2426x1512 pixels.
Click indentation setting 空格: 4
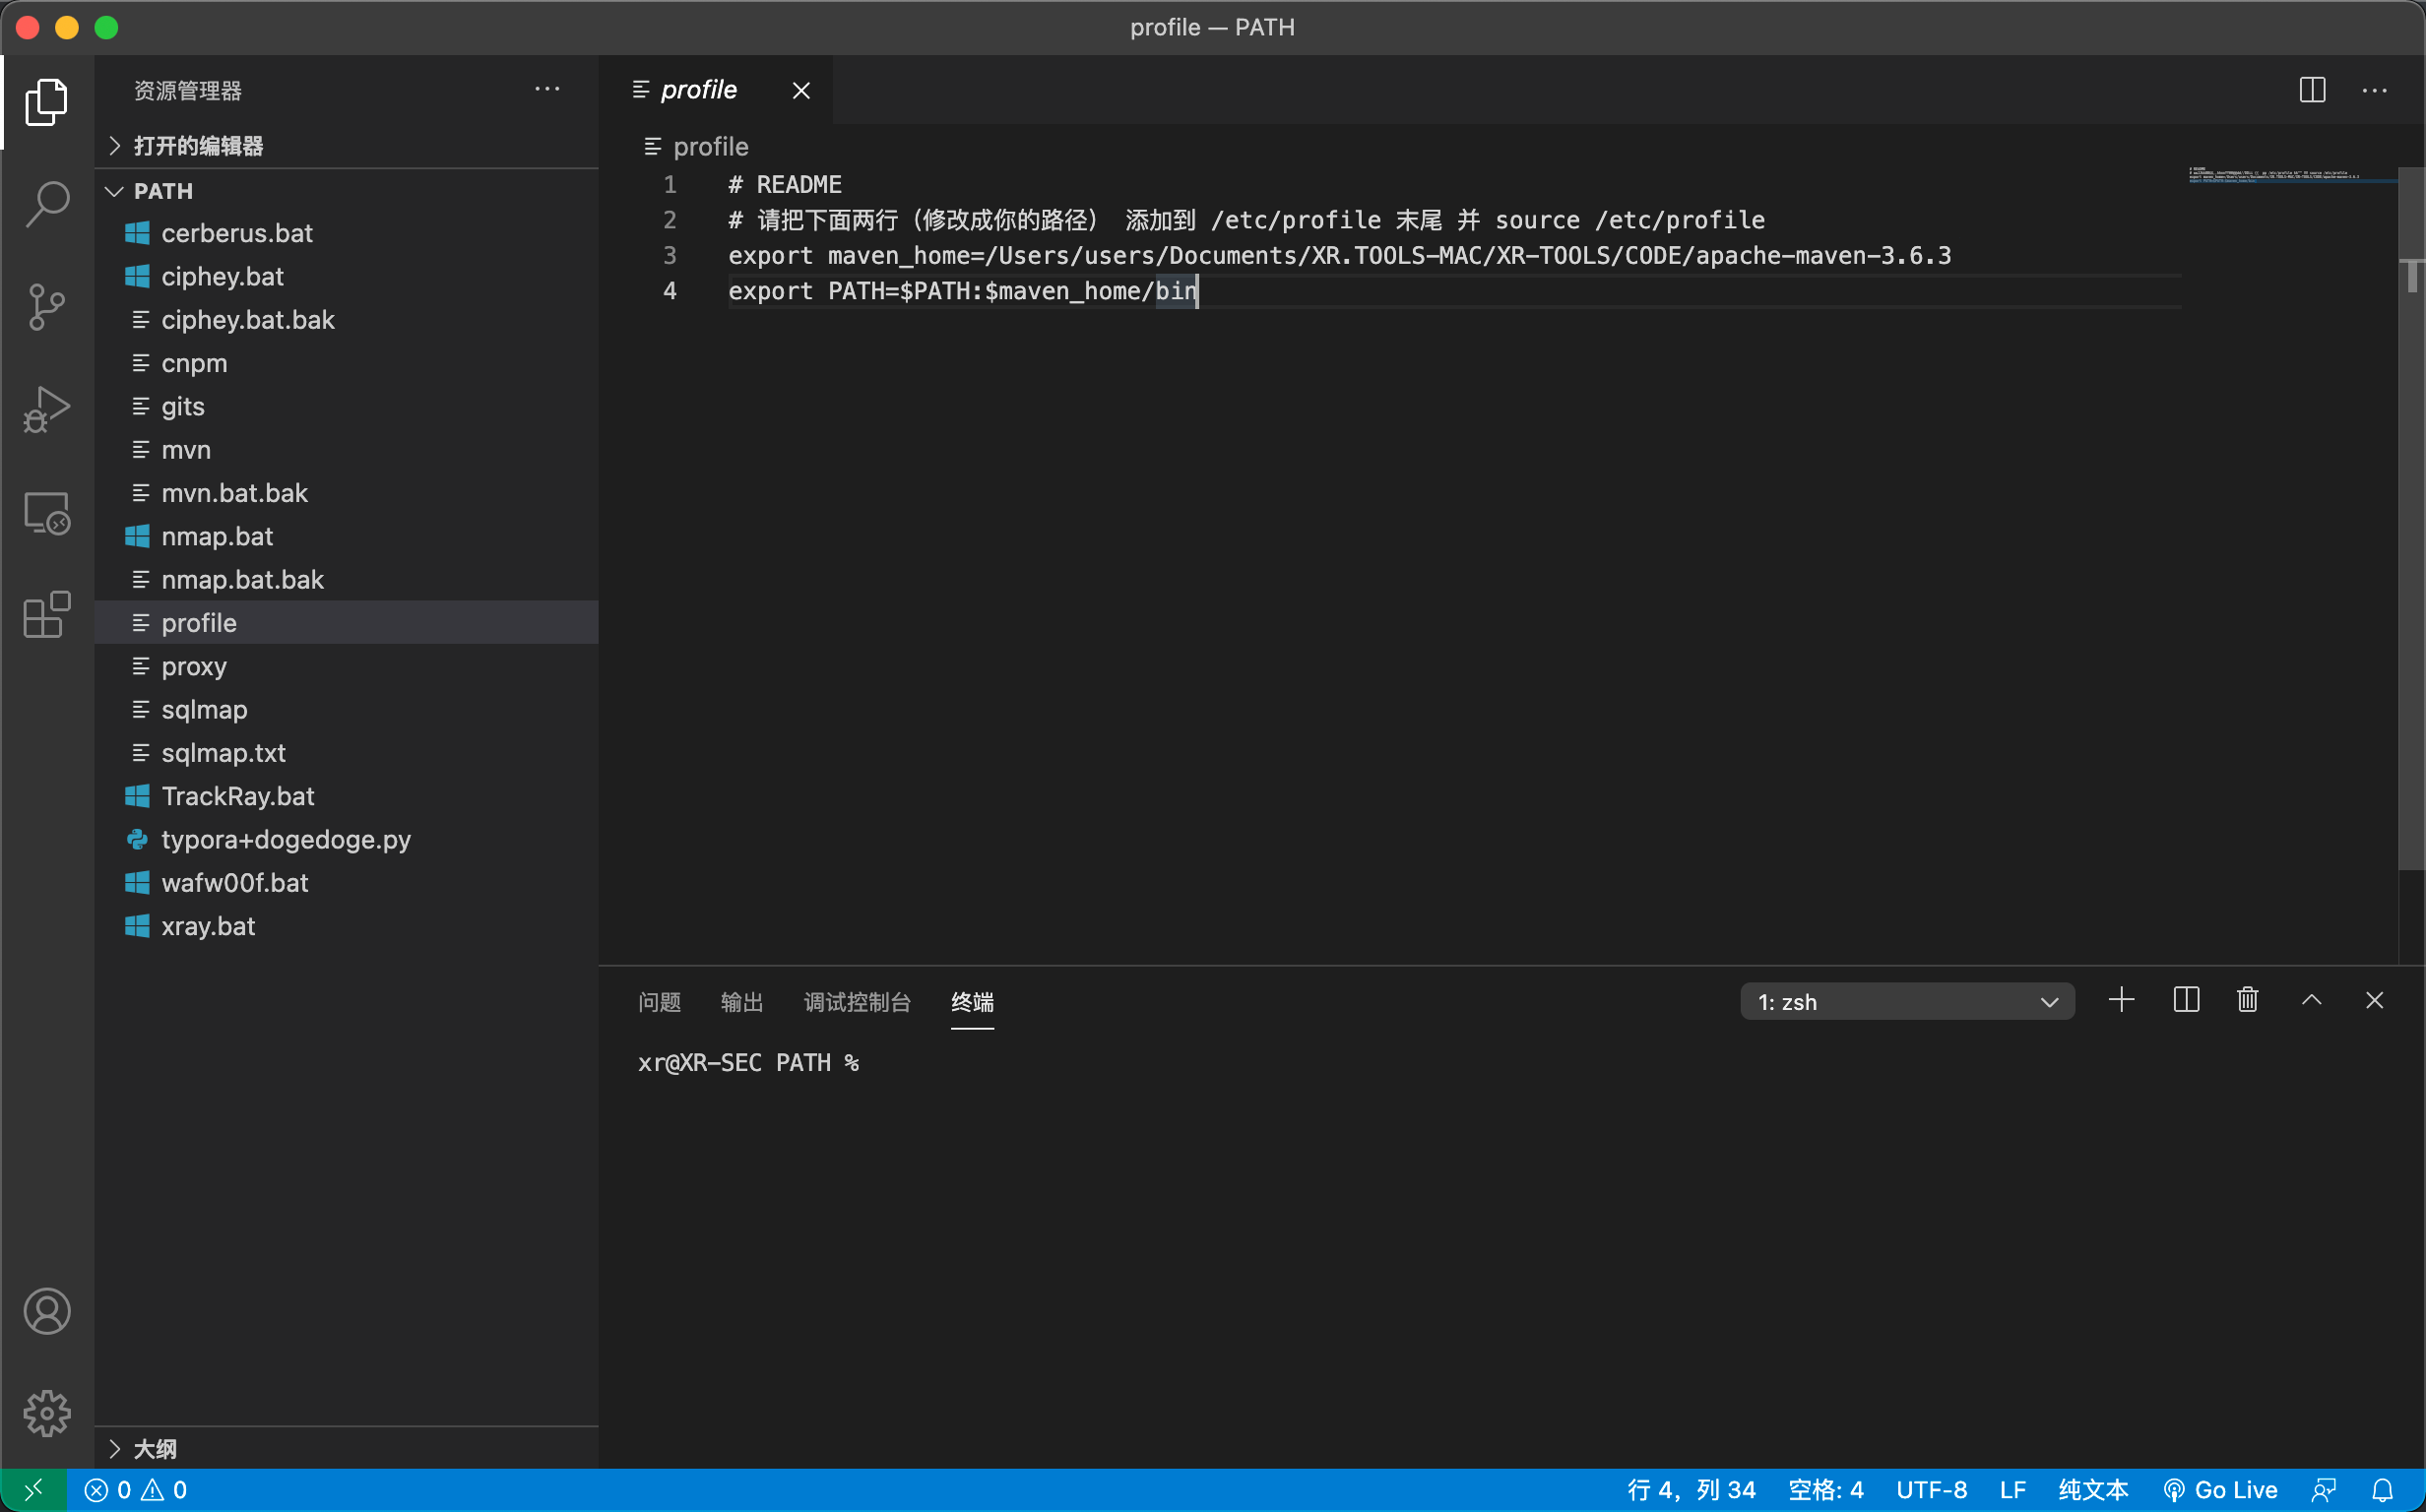tap(1825, 1490)
